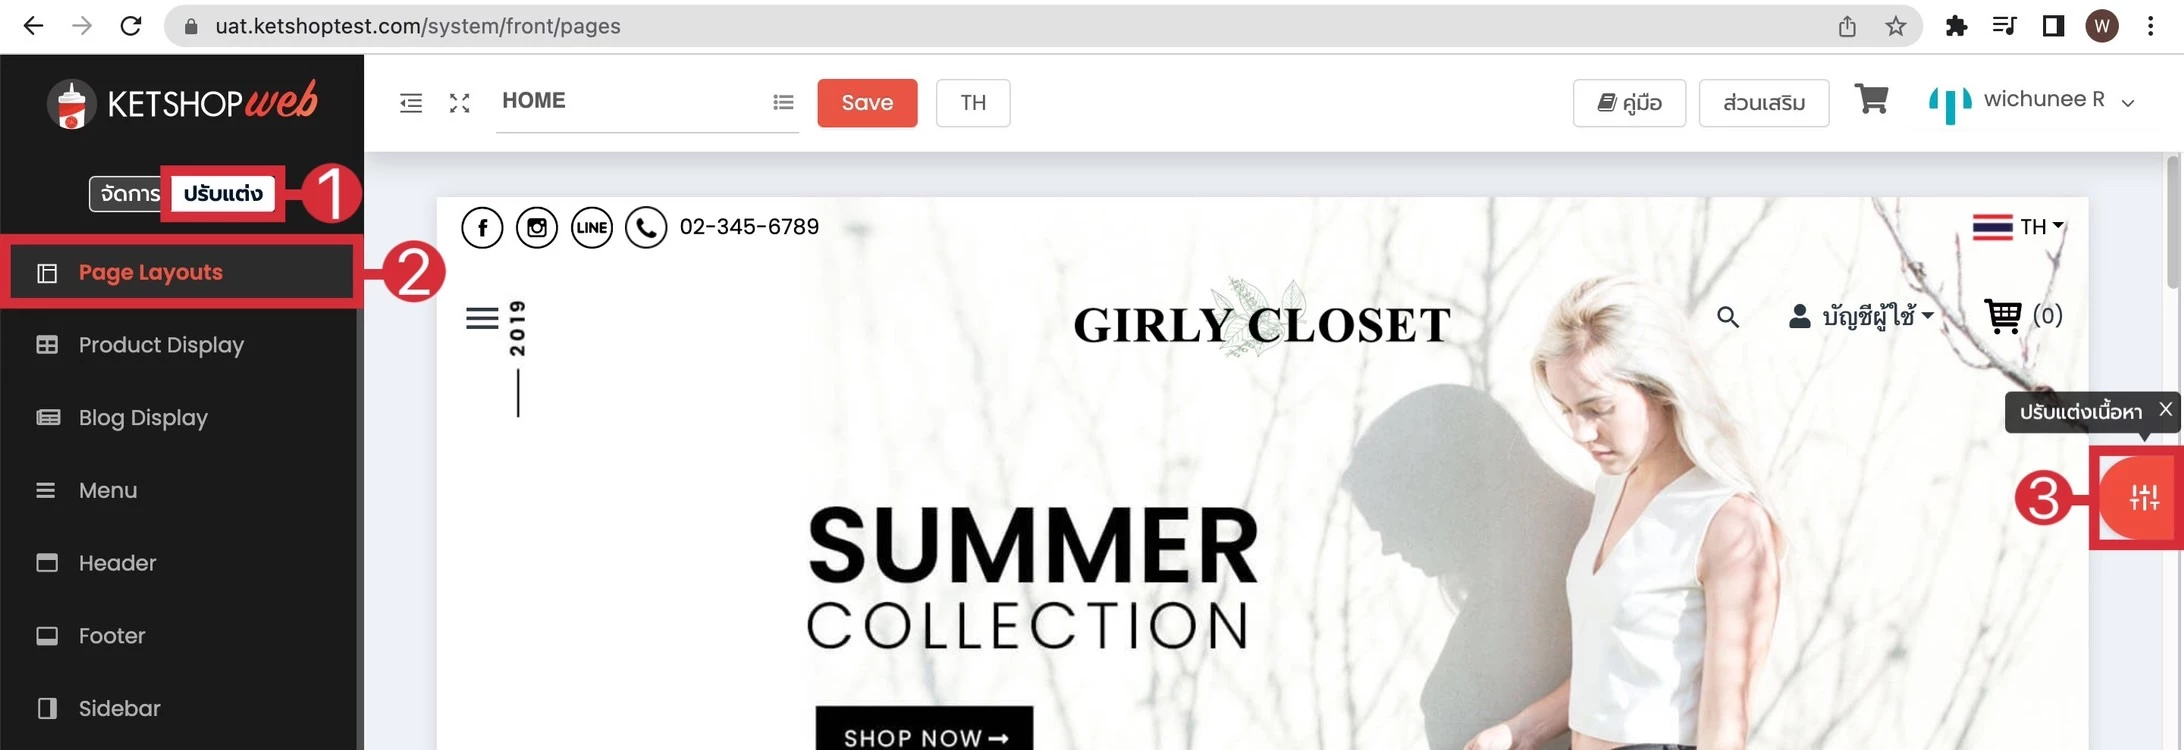2184x750 pixels.
Task: Click the search magnifier on the storefront
Action: pyautogui.click(x=1727, y=317)
